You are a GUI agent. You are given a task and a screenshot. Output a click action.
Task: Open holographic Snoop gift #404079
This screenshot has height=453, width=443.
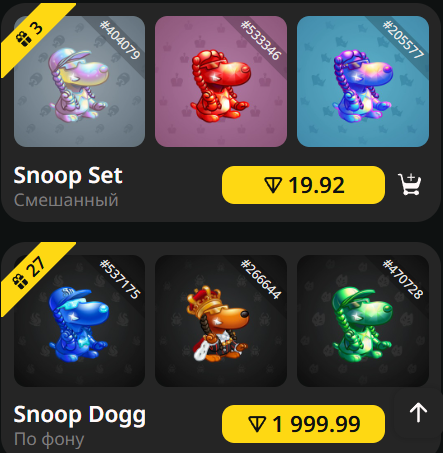click(79, 81)
